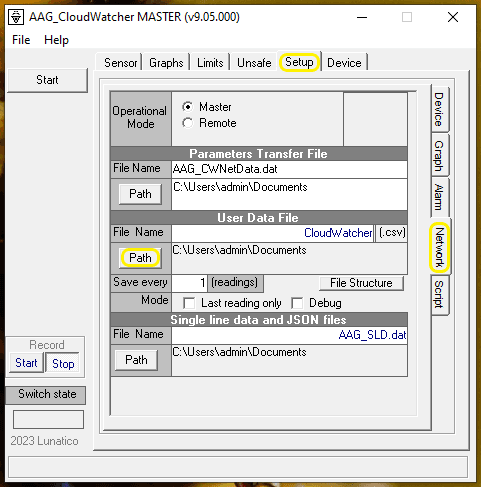Click the Save every readings number field

[x=189, y=283]
